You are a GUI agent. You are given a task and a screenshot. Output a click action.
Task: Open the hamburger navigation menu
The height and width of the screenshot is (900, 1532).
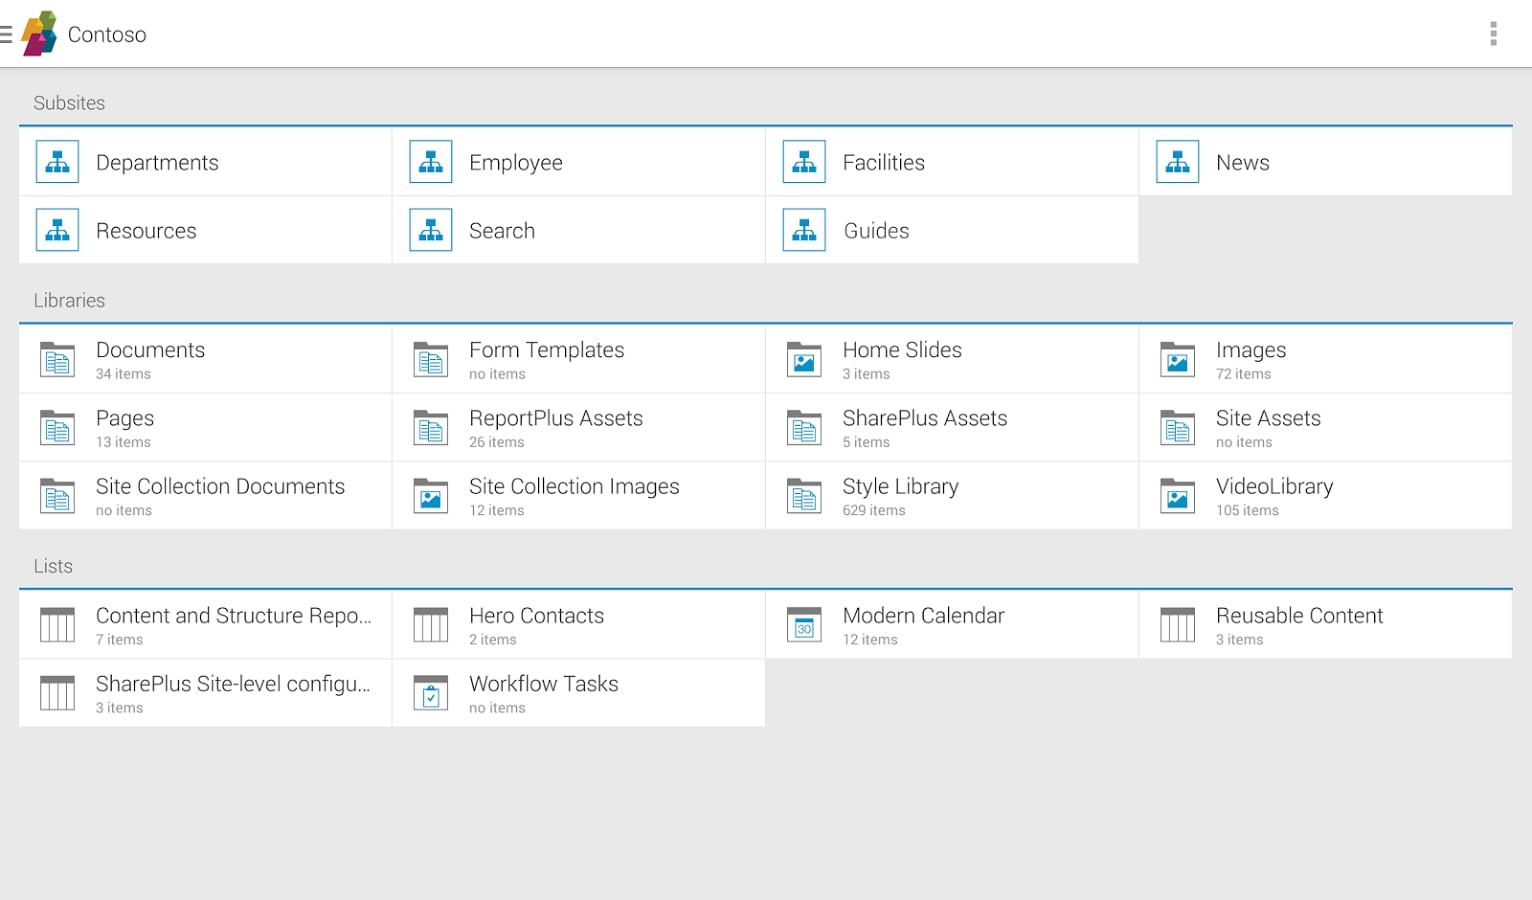pos(5,34)
